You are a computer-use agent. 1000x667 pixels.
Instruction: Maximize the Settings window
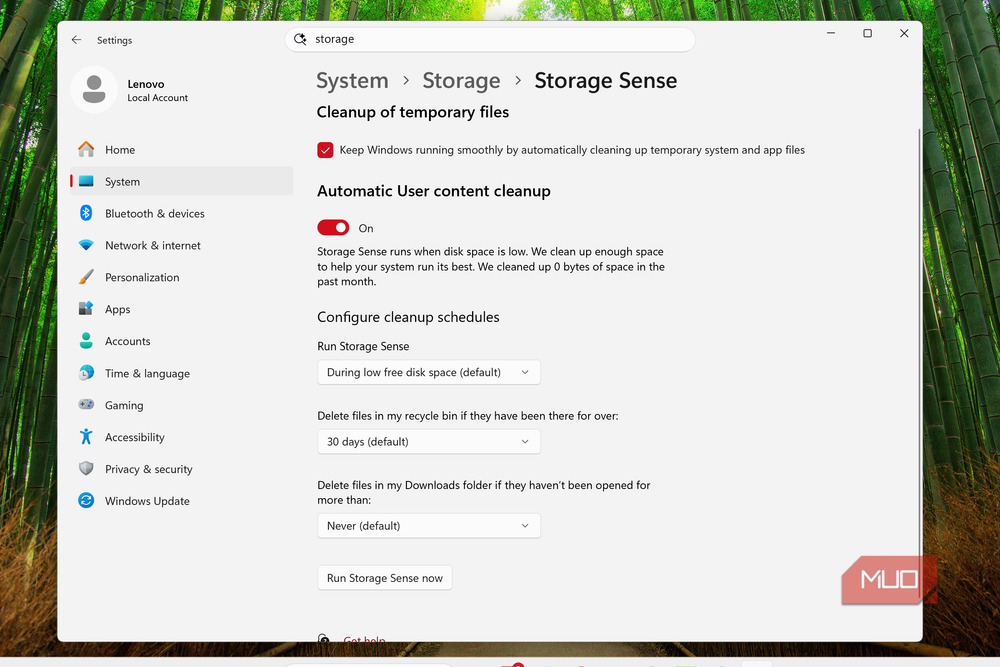(x=867, y=33)
